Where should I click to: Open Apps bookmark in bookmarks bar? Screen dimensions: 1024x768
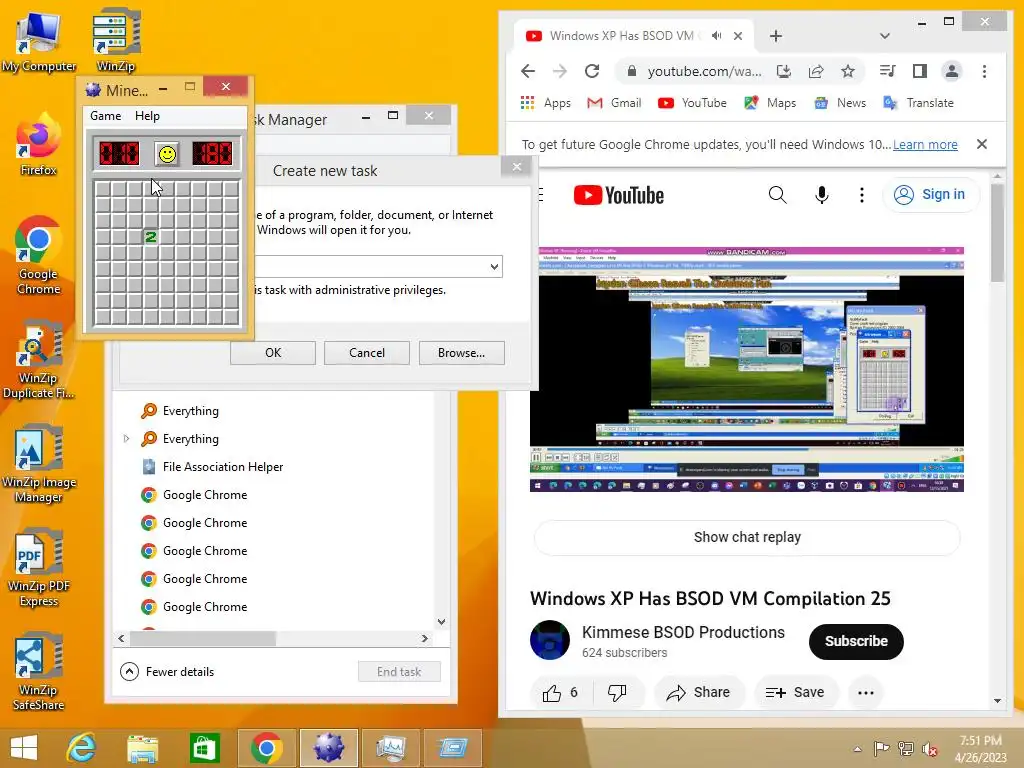click(545, 103)
